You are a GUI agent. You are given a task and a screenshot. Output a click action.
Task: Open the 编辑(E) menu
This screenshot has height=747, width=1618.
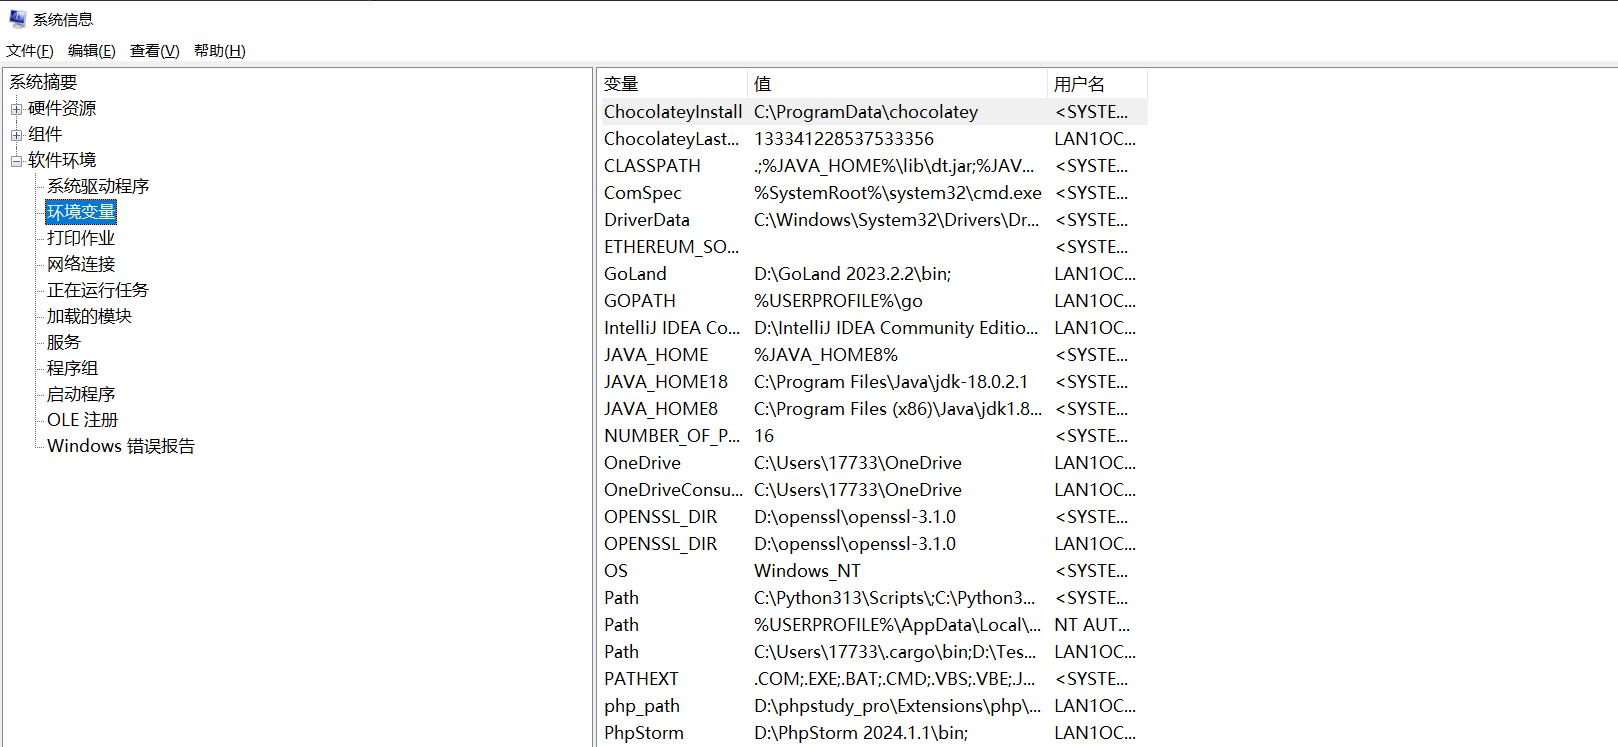coord(91,51)
